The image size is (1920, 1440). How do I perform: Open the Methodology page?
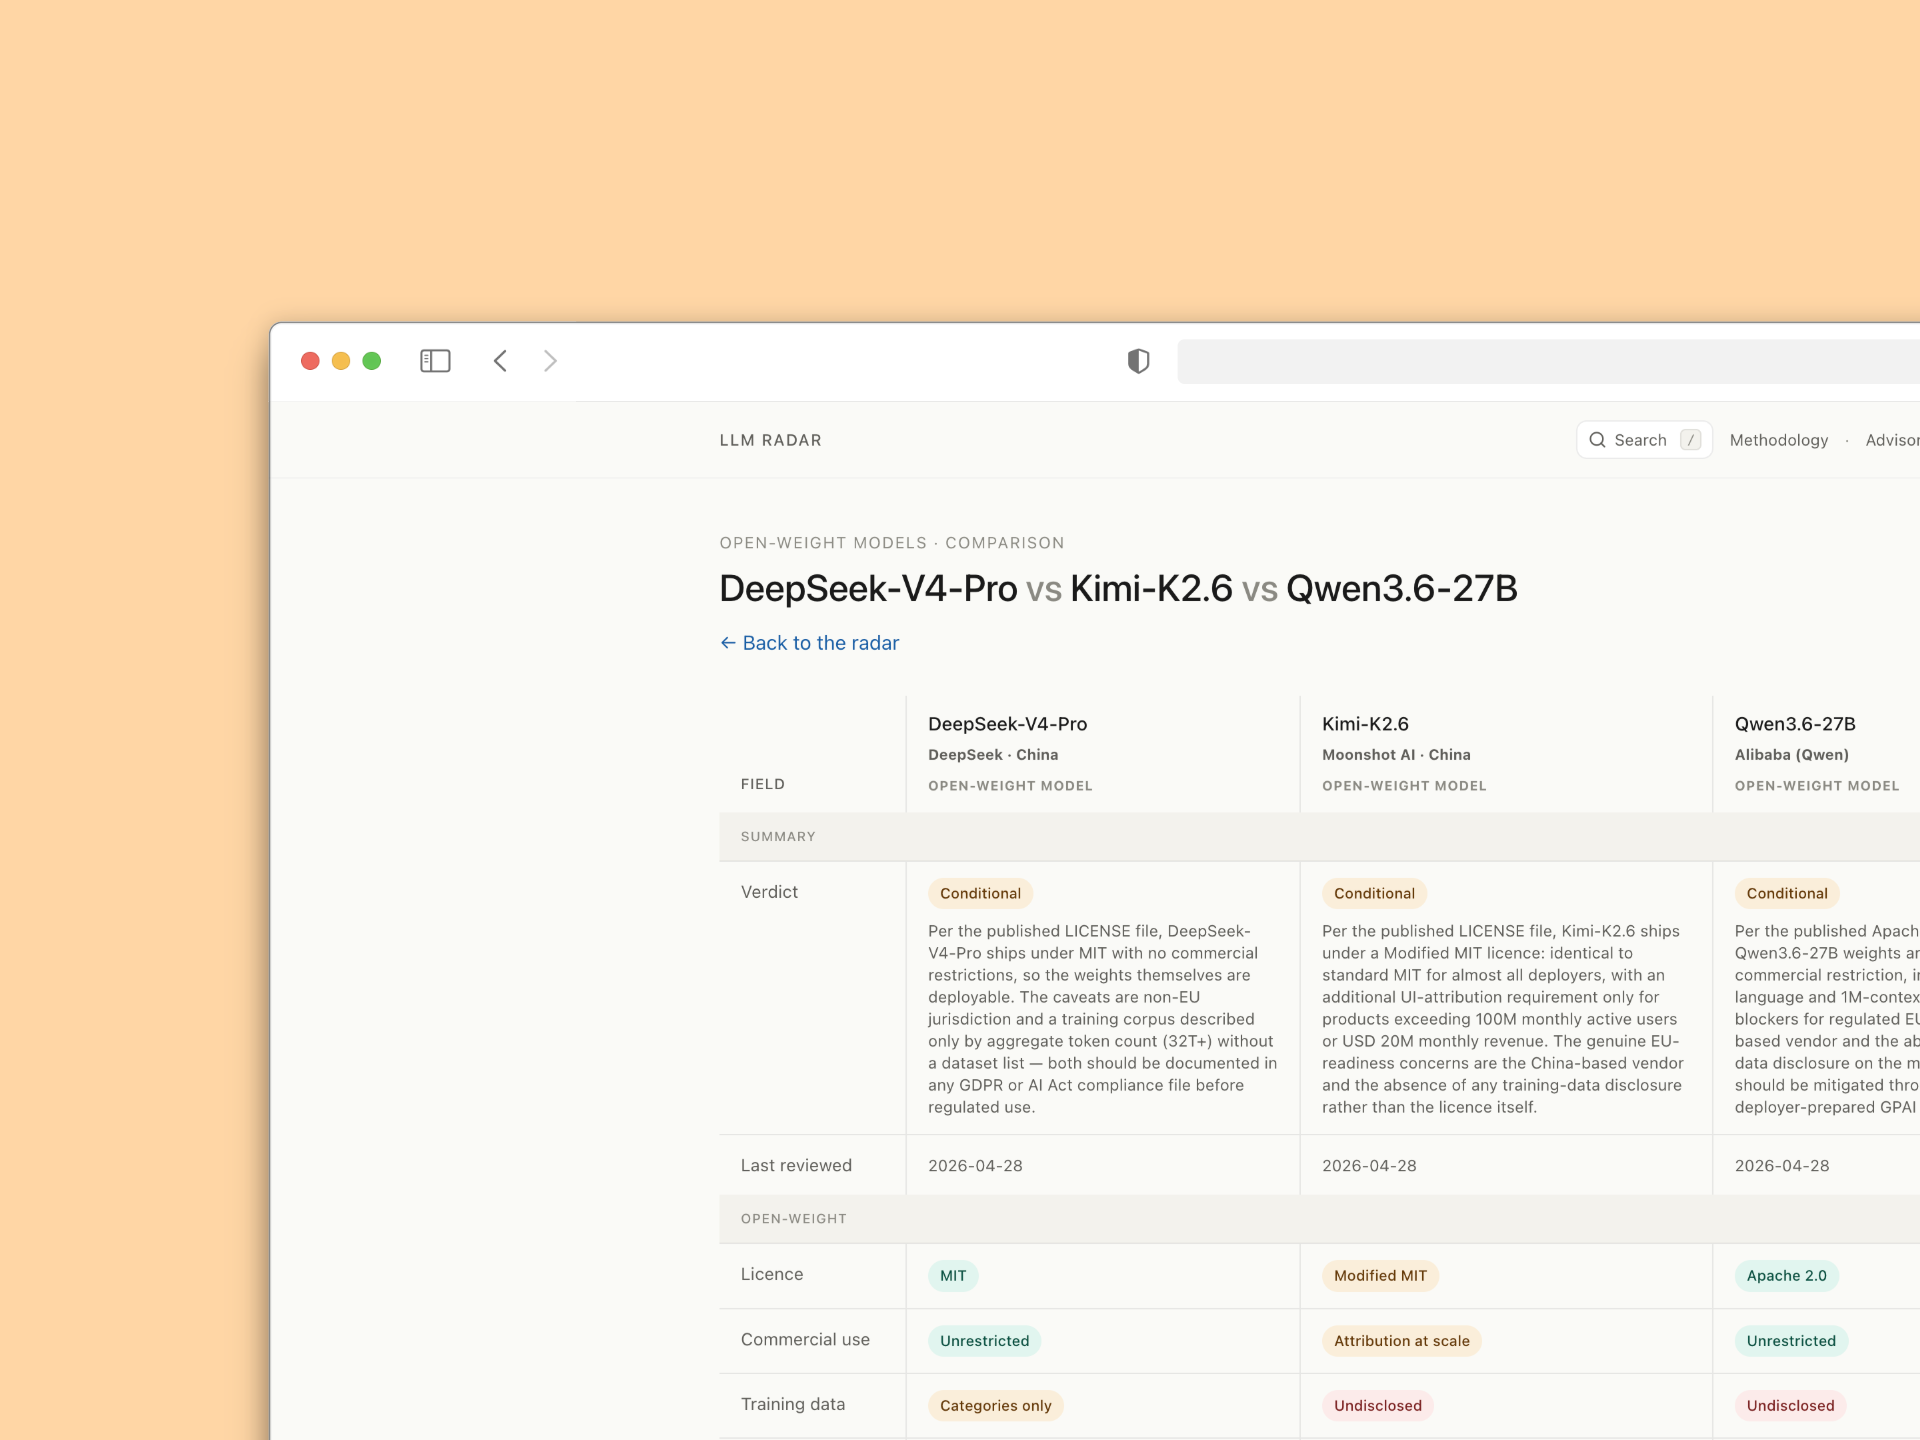pos(1778,440)
